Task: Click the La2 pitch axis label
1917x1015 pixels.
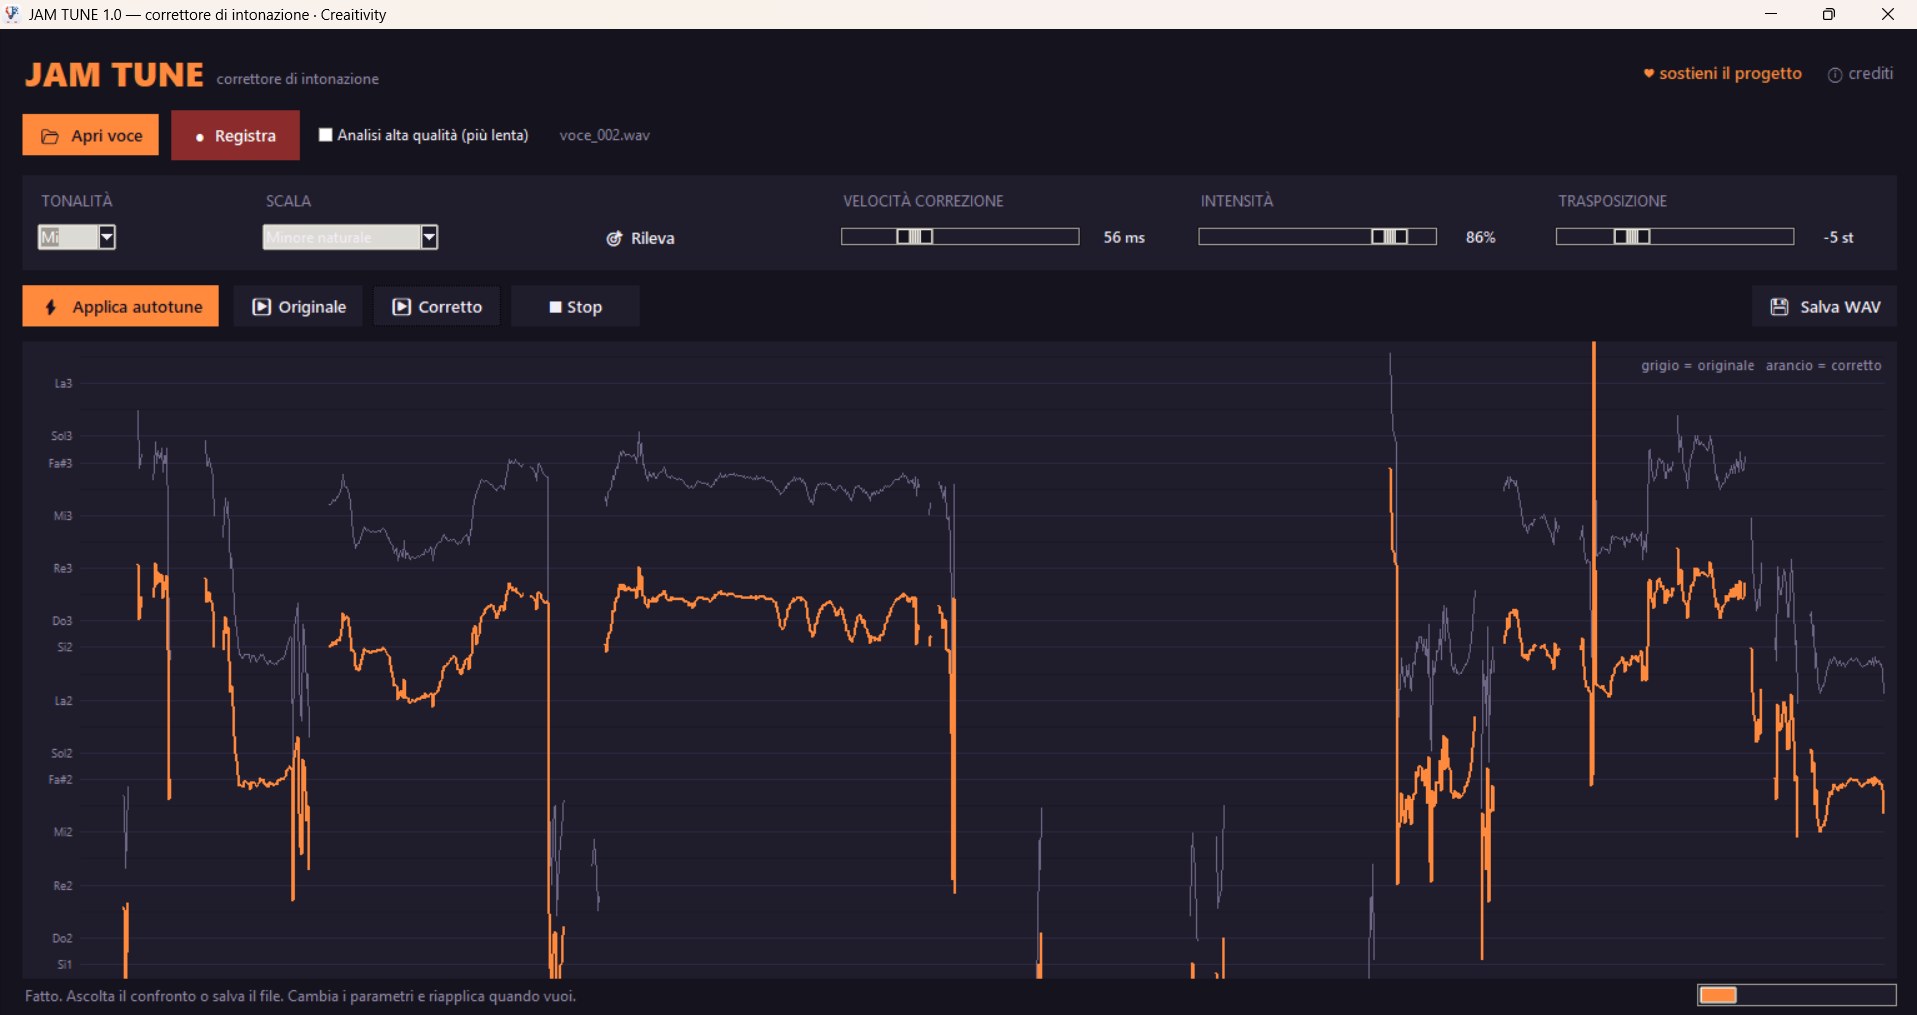Action: [x=63, y=701]
